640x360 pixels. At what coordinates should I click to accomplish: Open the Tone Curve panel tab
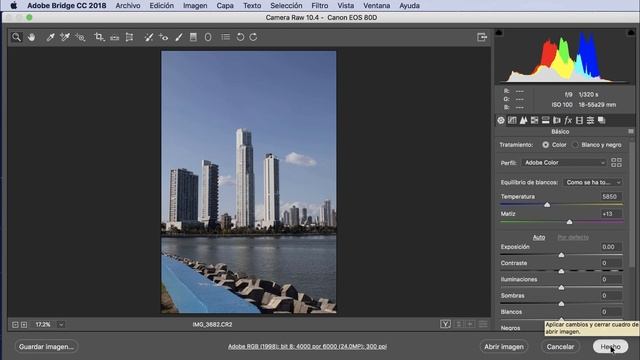click(x=512, y=120)
